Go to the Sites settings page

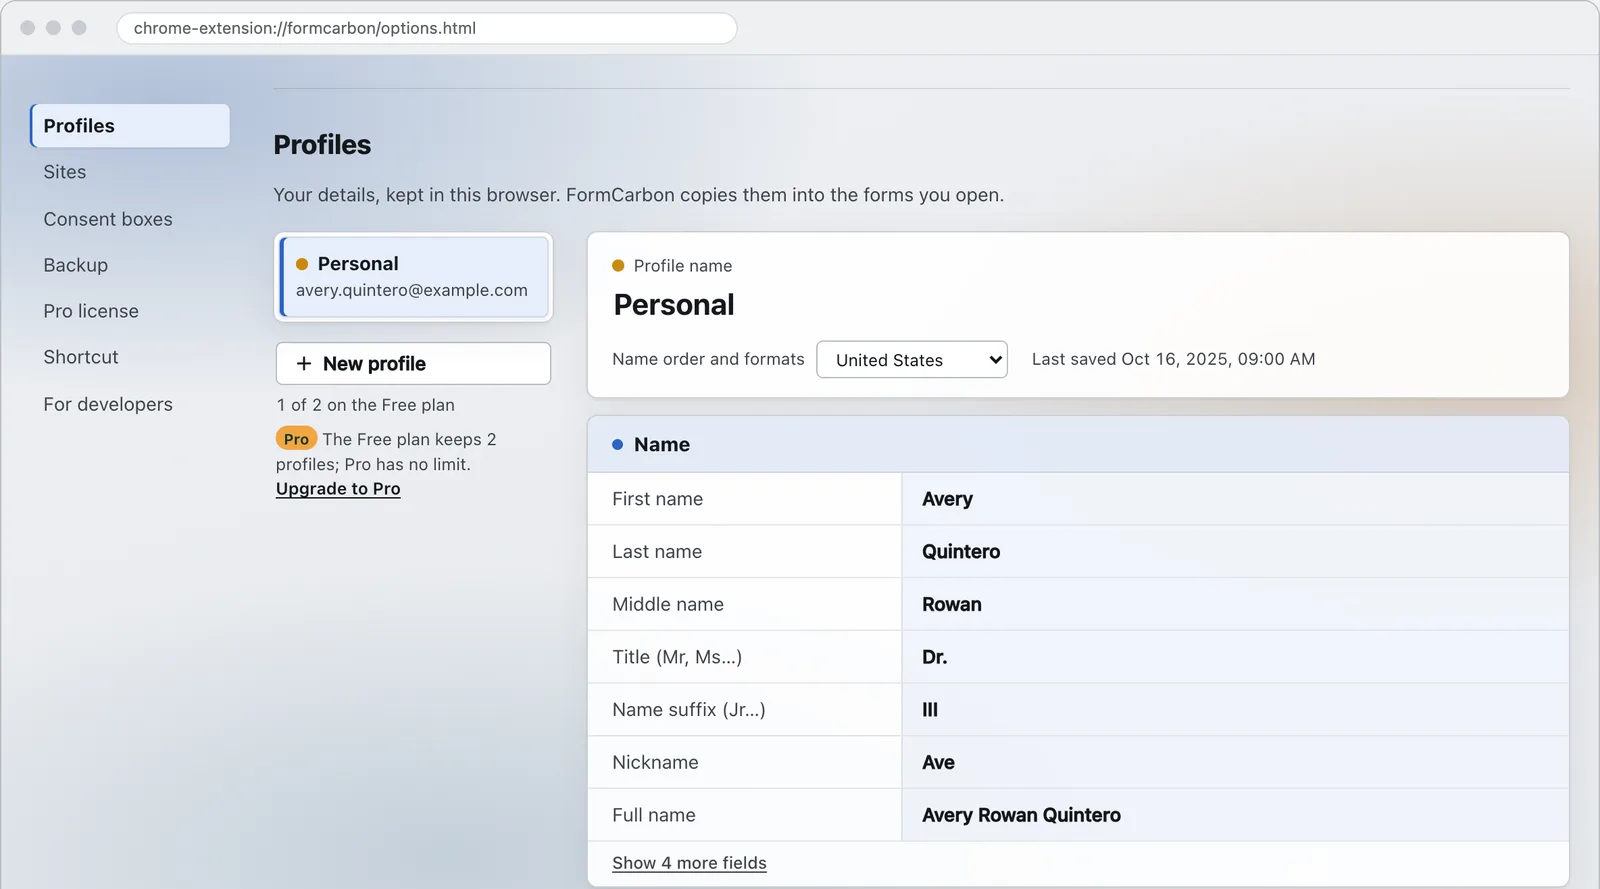click(65, 172)
